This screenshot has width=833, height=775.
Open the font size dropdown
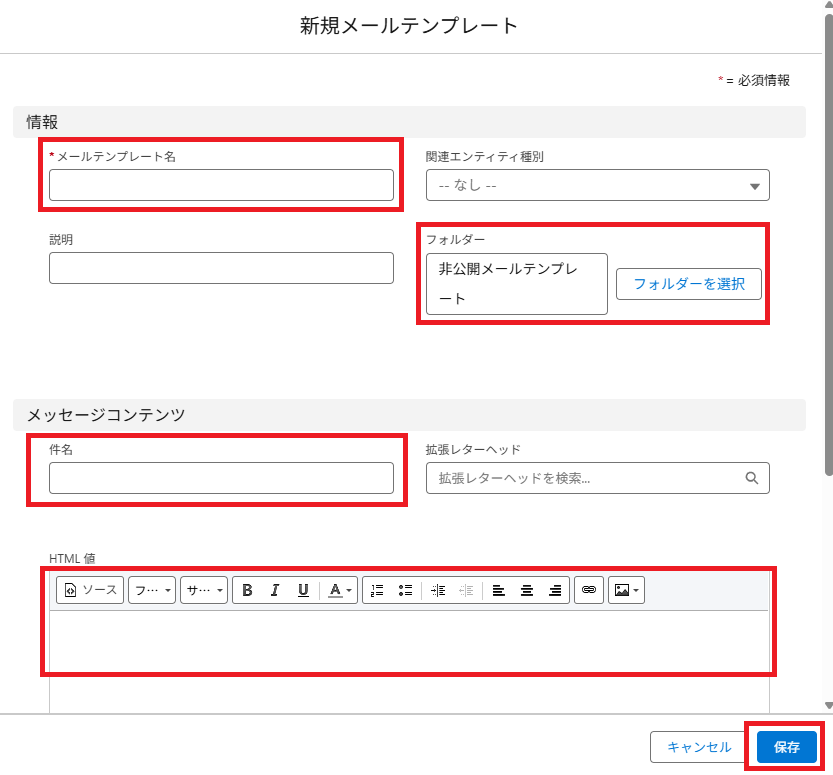click(x=204, y=590)
